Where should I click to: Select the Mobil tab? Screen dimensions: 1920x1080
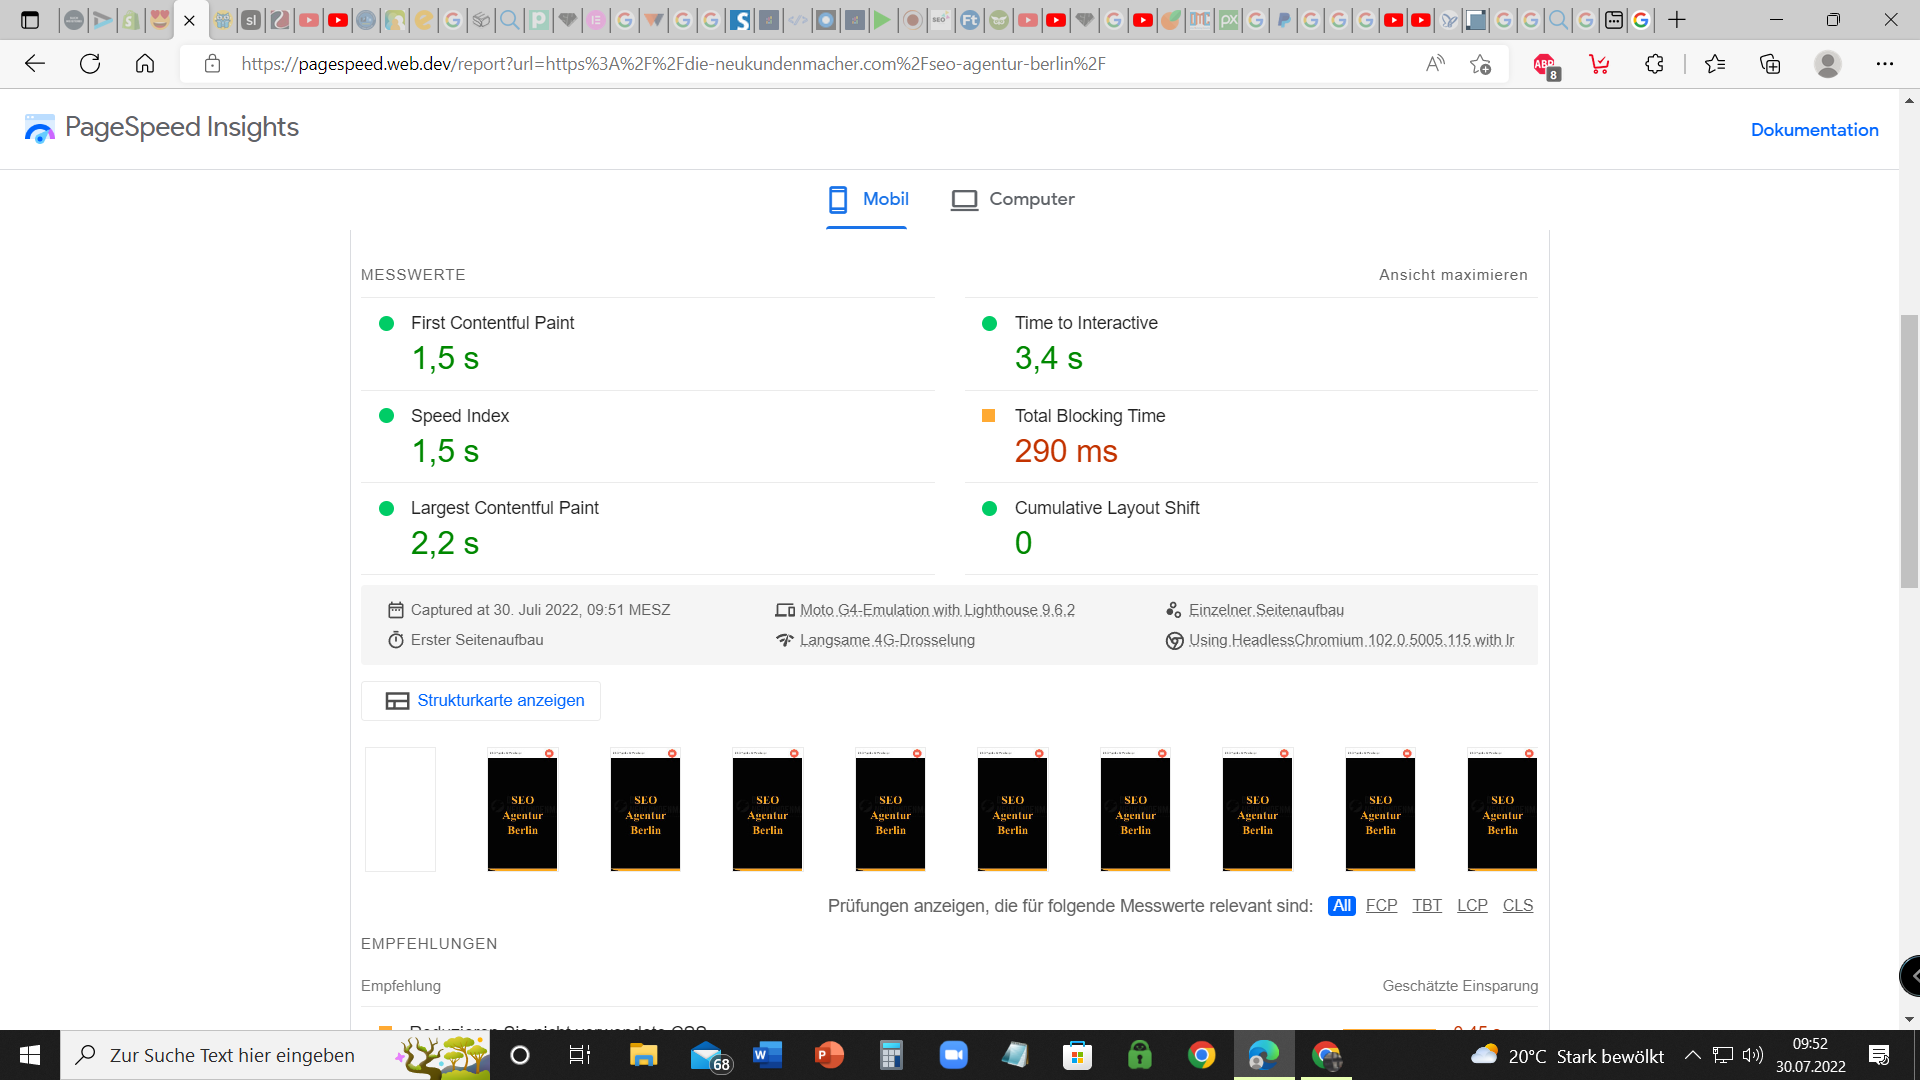(x=867, y=199)
